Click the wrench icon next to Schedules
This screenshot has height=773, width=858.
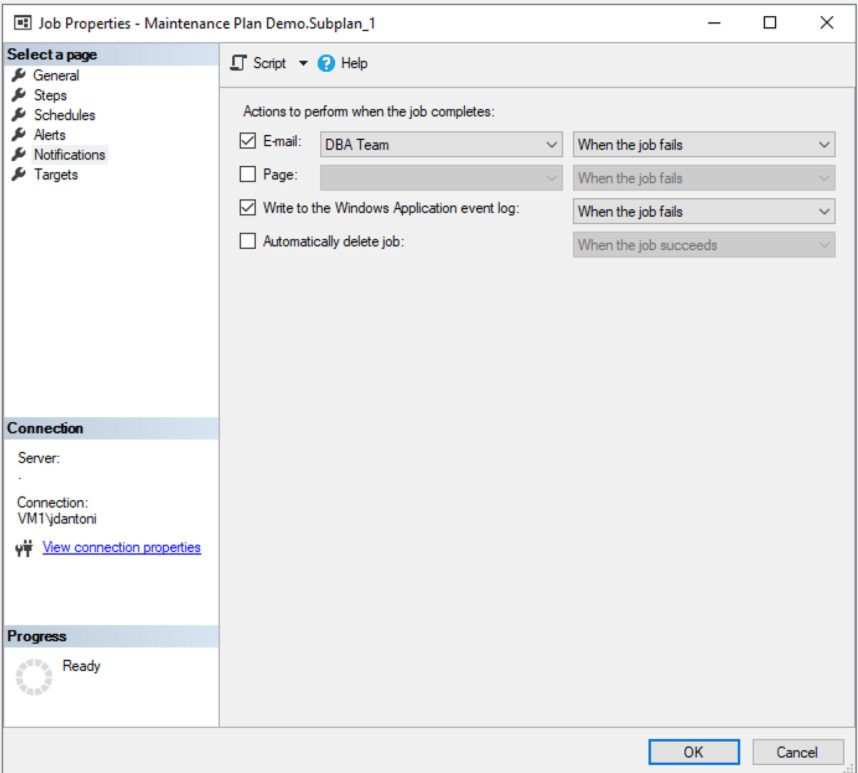point(18,115)
